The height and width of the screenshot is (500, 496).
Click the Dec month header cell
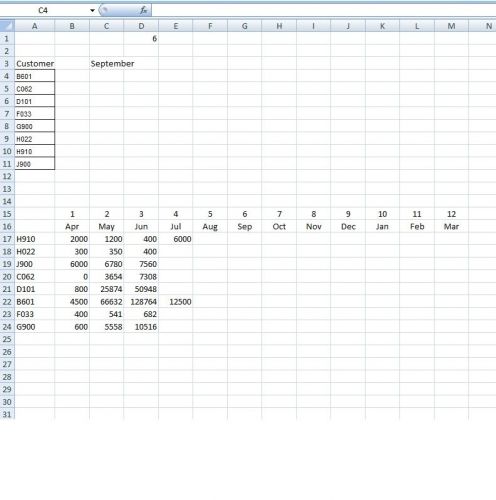pos(348,227)
